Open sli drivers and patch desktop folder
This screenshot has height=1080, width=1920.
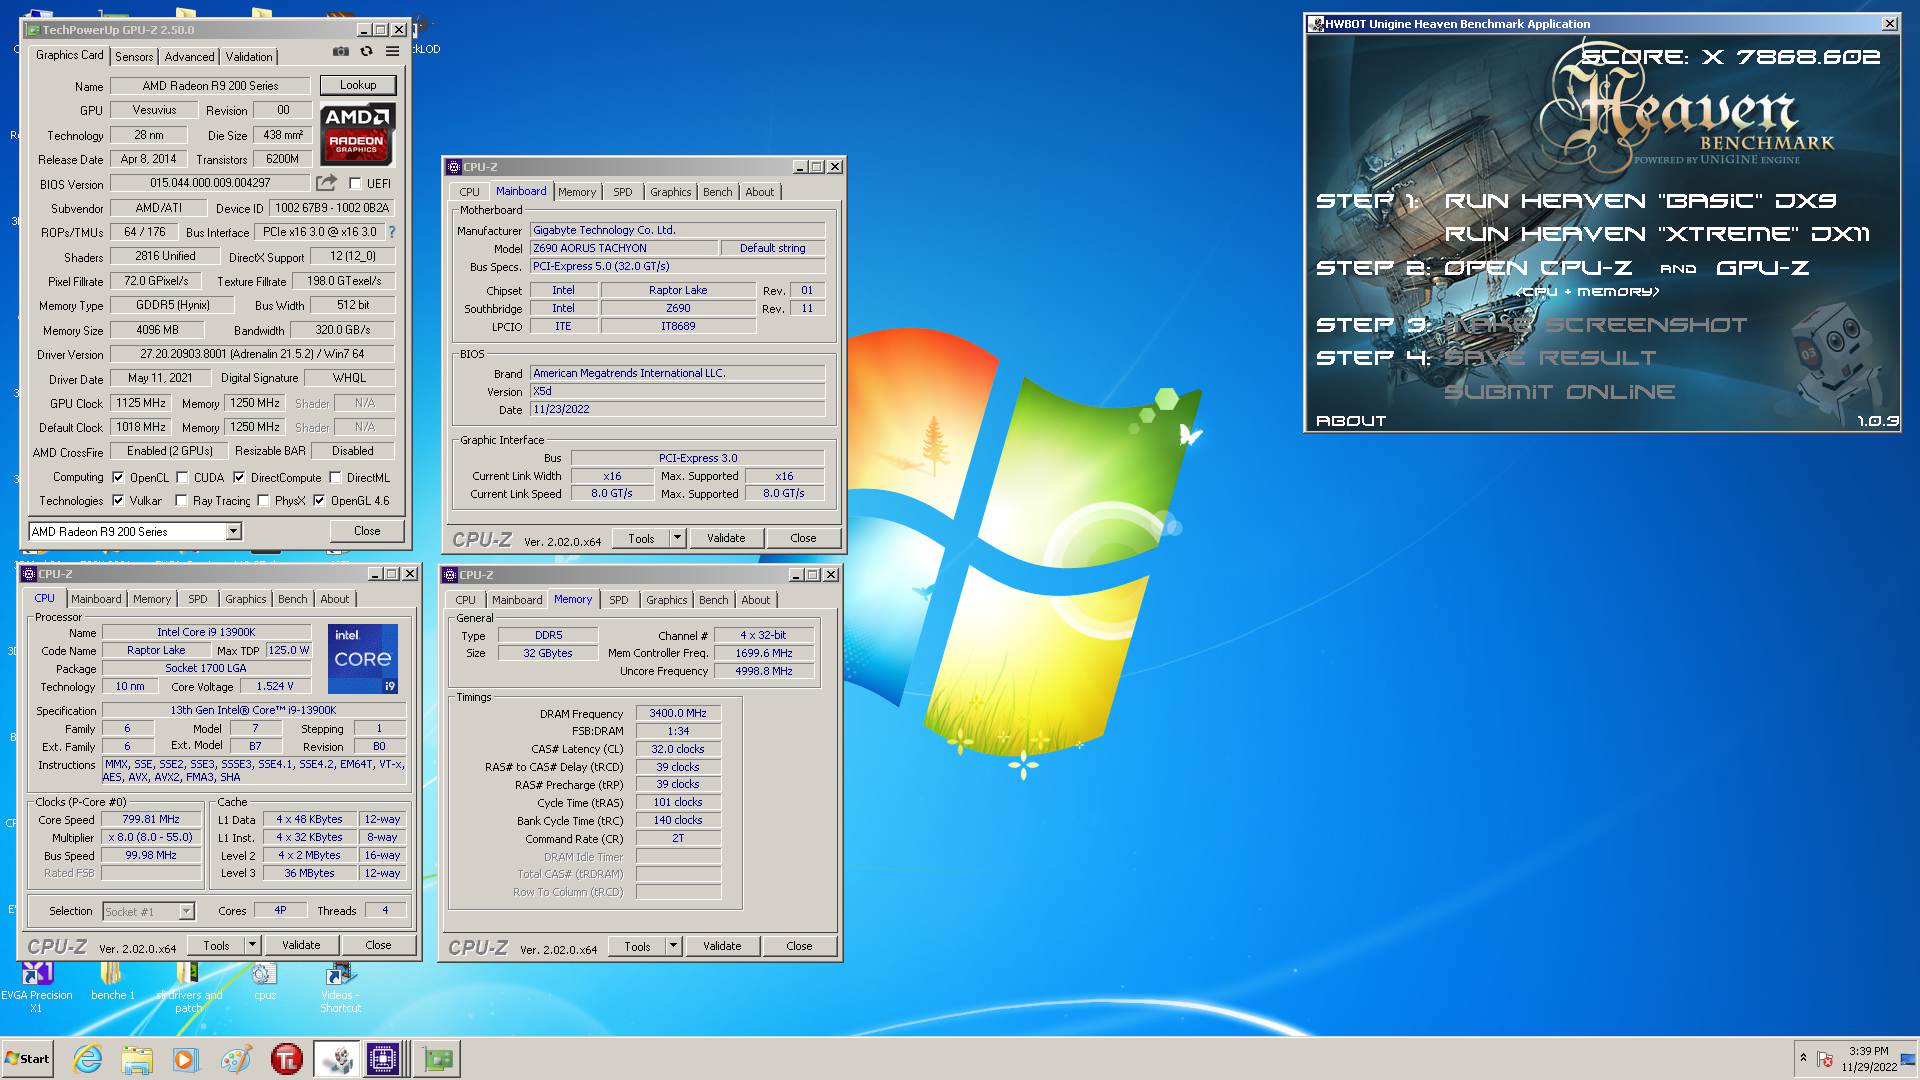(x=188, y=988)
